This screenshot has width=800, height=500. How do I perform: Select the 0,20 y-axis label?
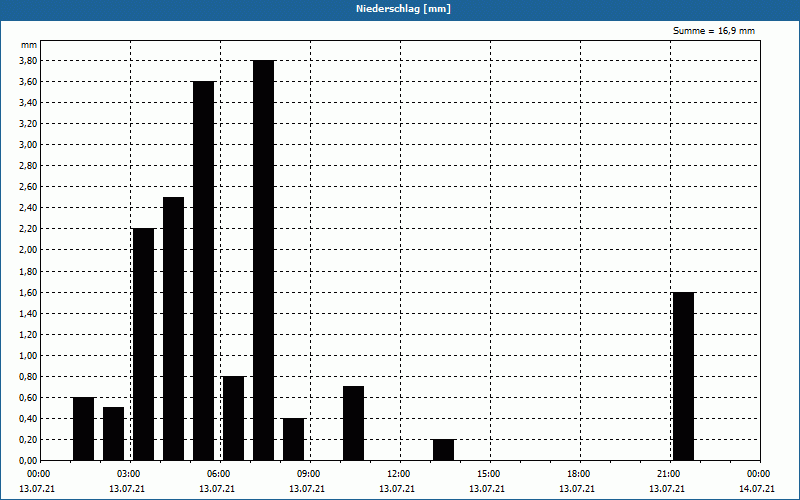(x=29, y=440)
